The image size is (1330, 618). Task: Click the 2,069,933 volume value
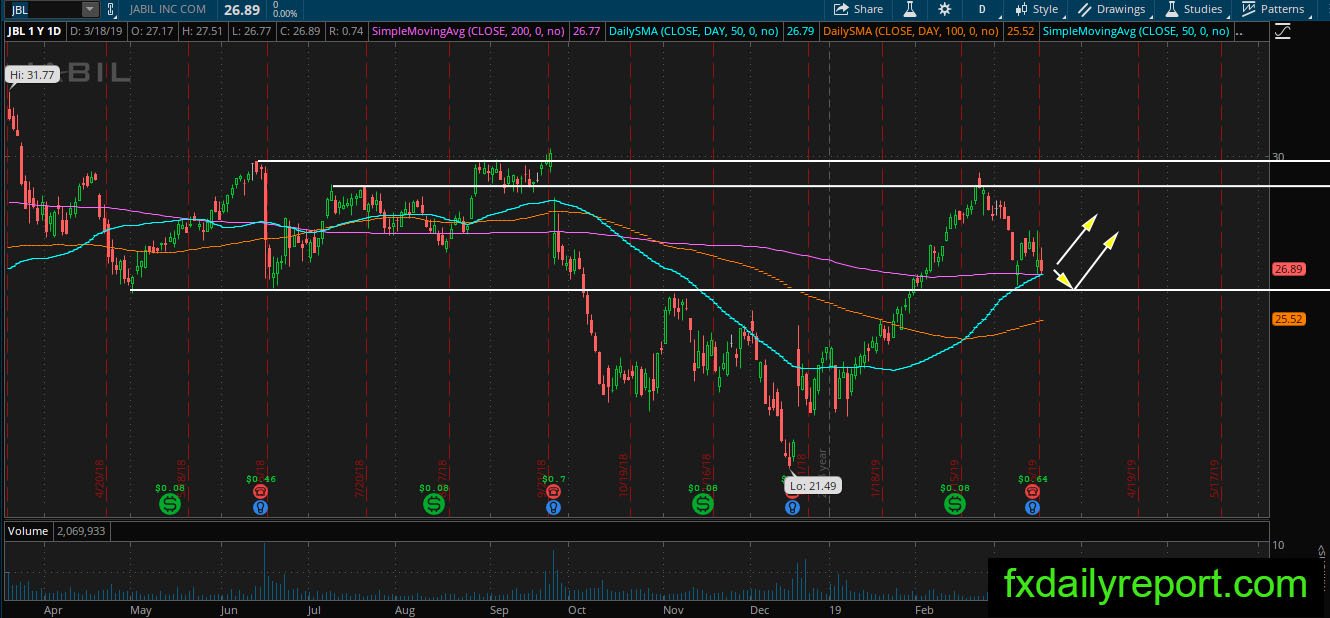pos(81,531)
